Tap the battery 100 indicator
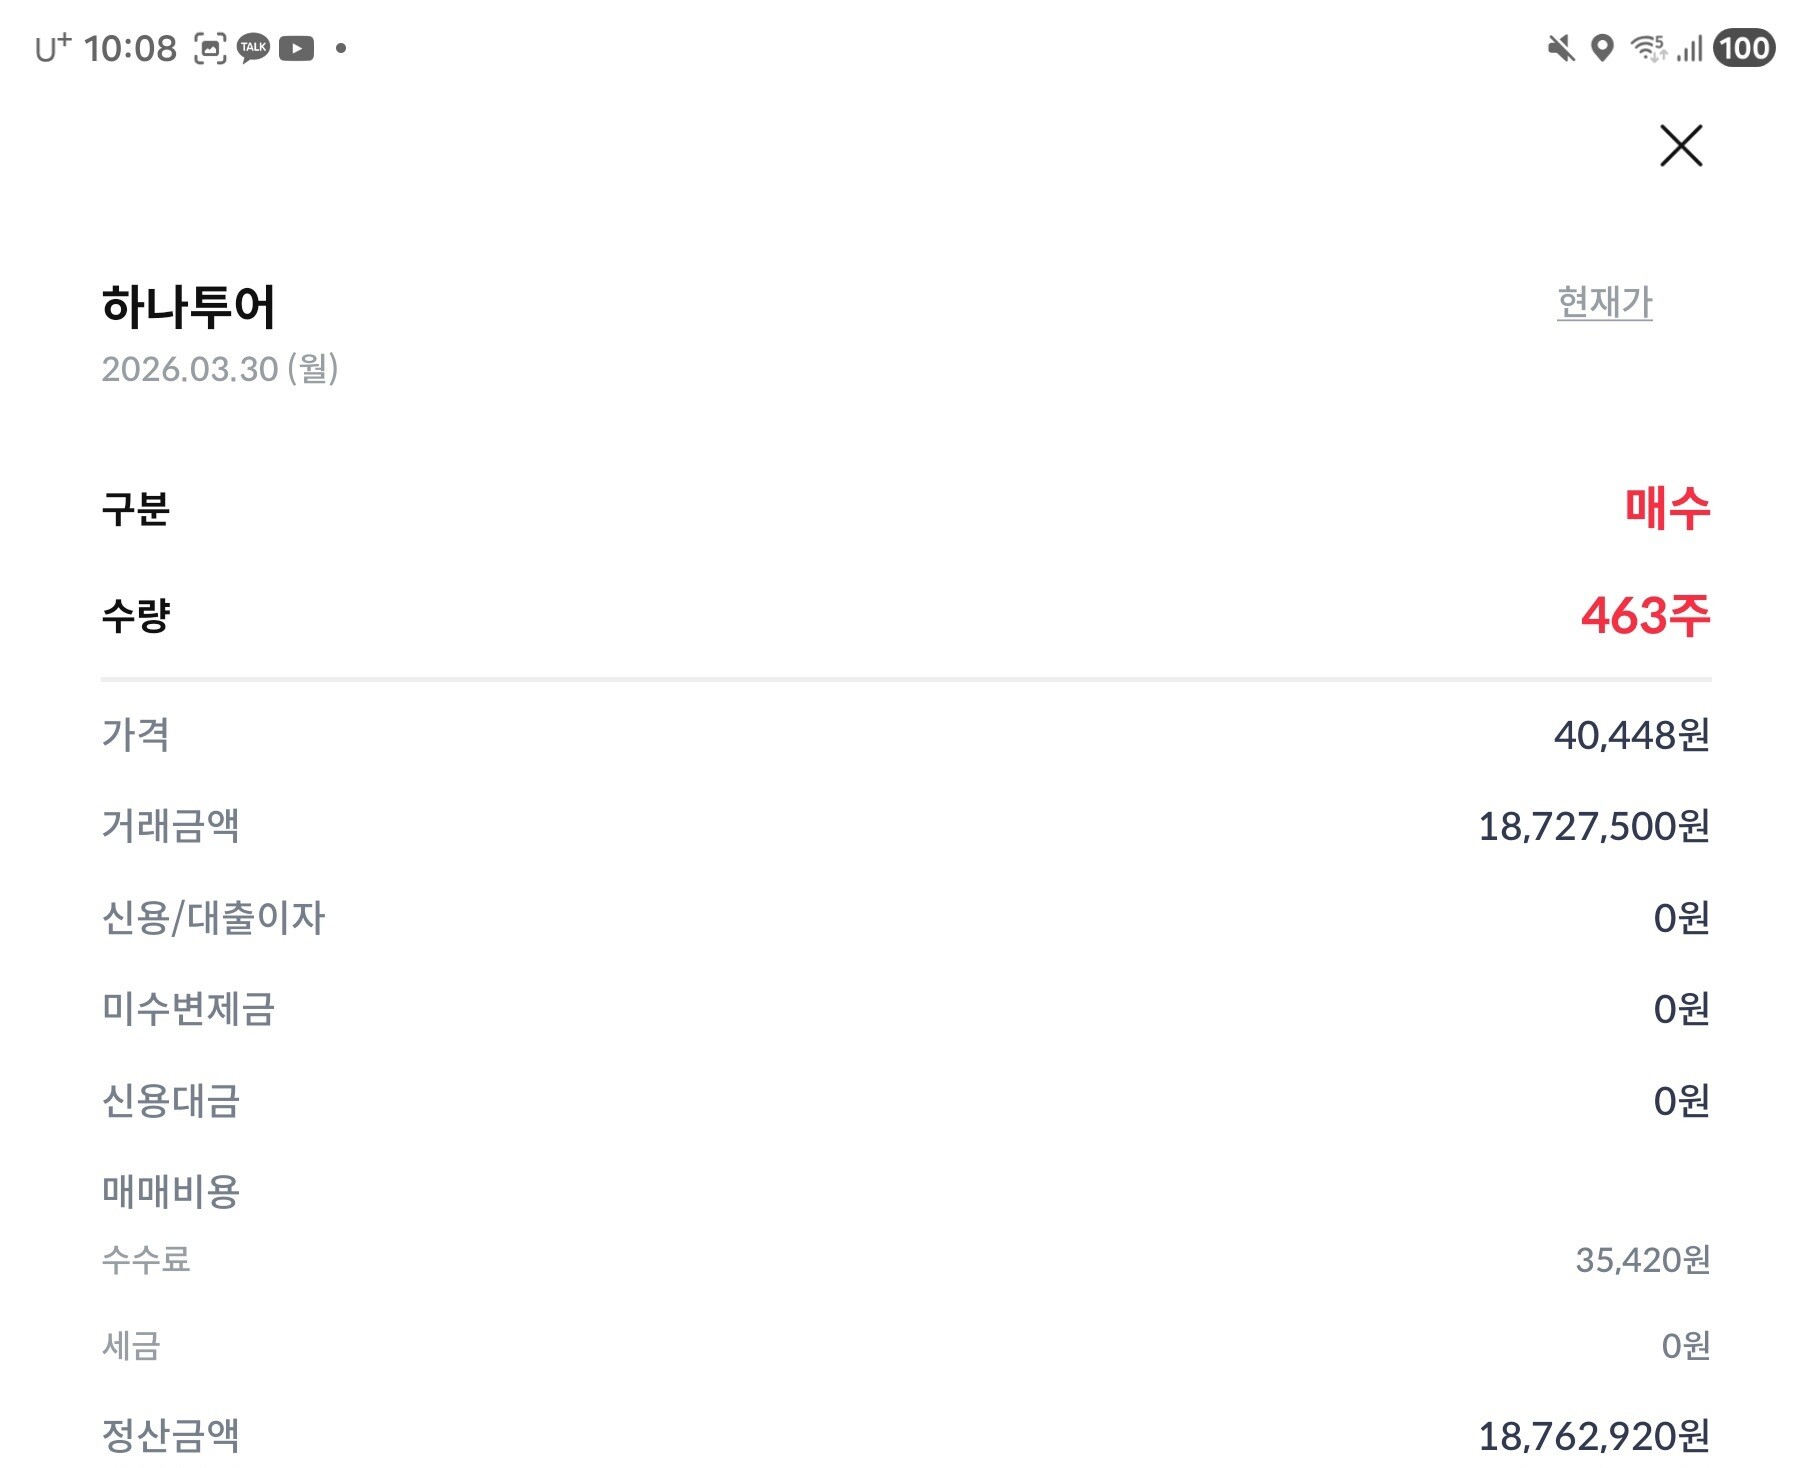This screenshot has height=1468, width=1812. (x=1744, y=48)
